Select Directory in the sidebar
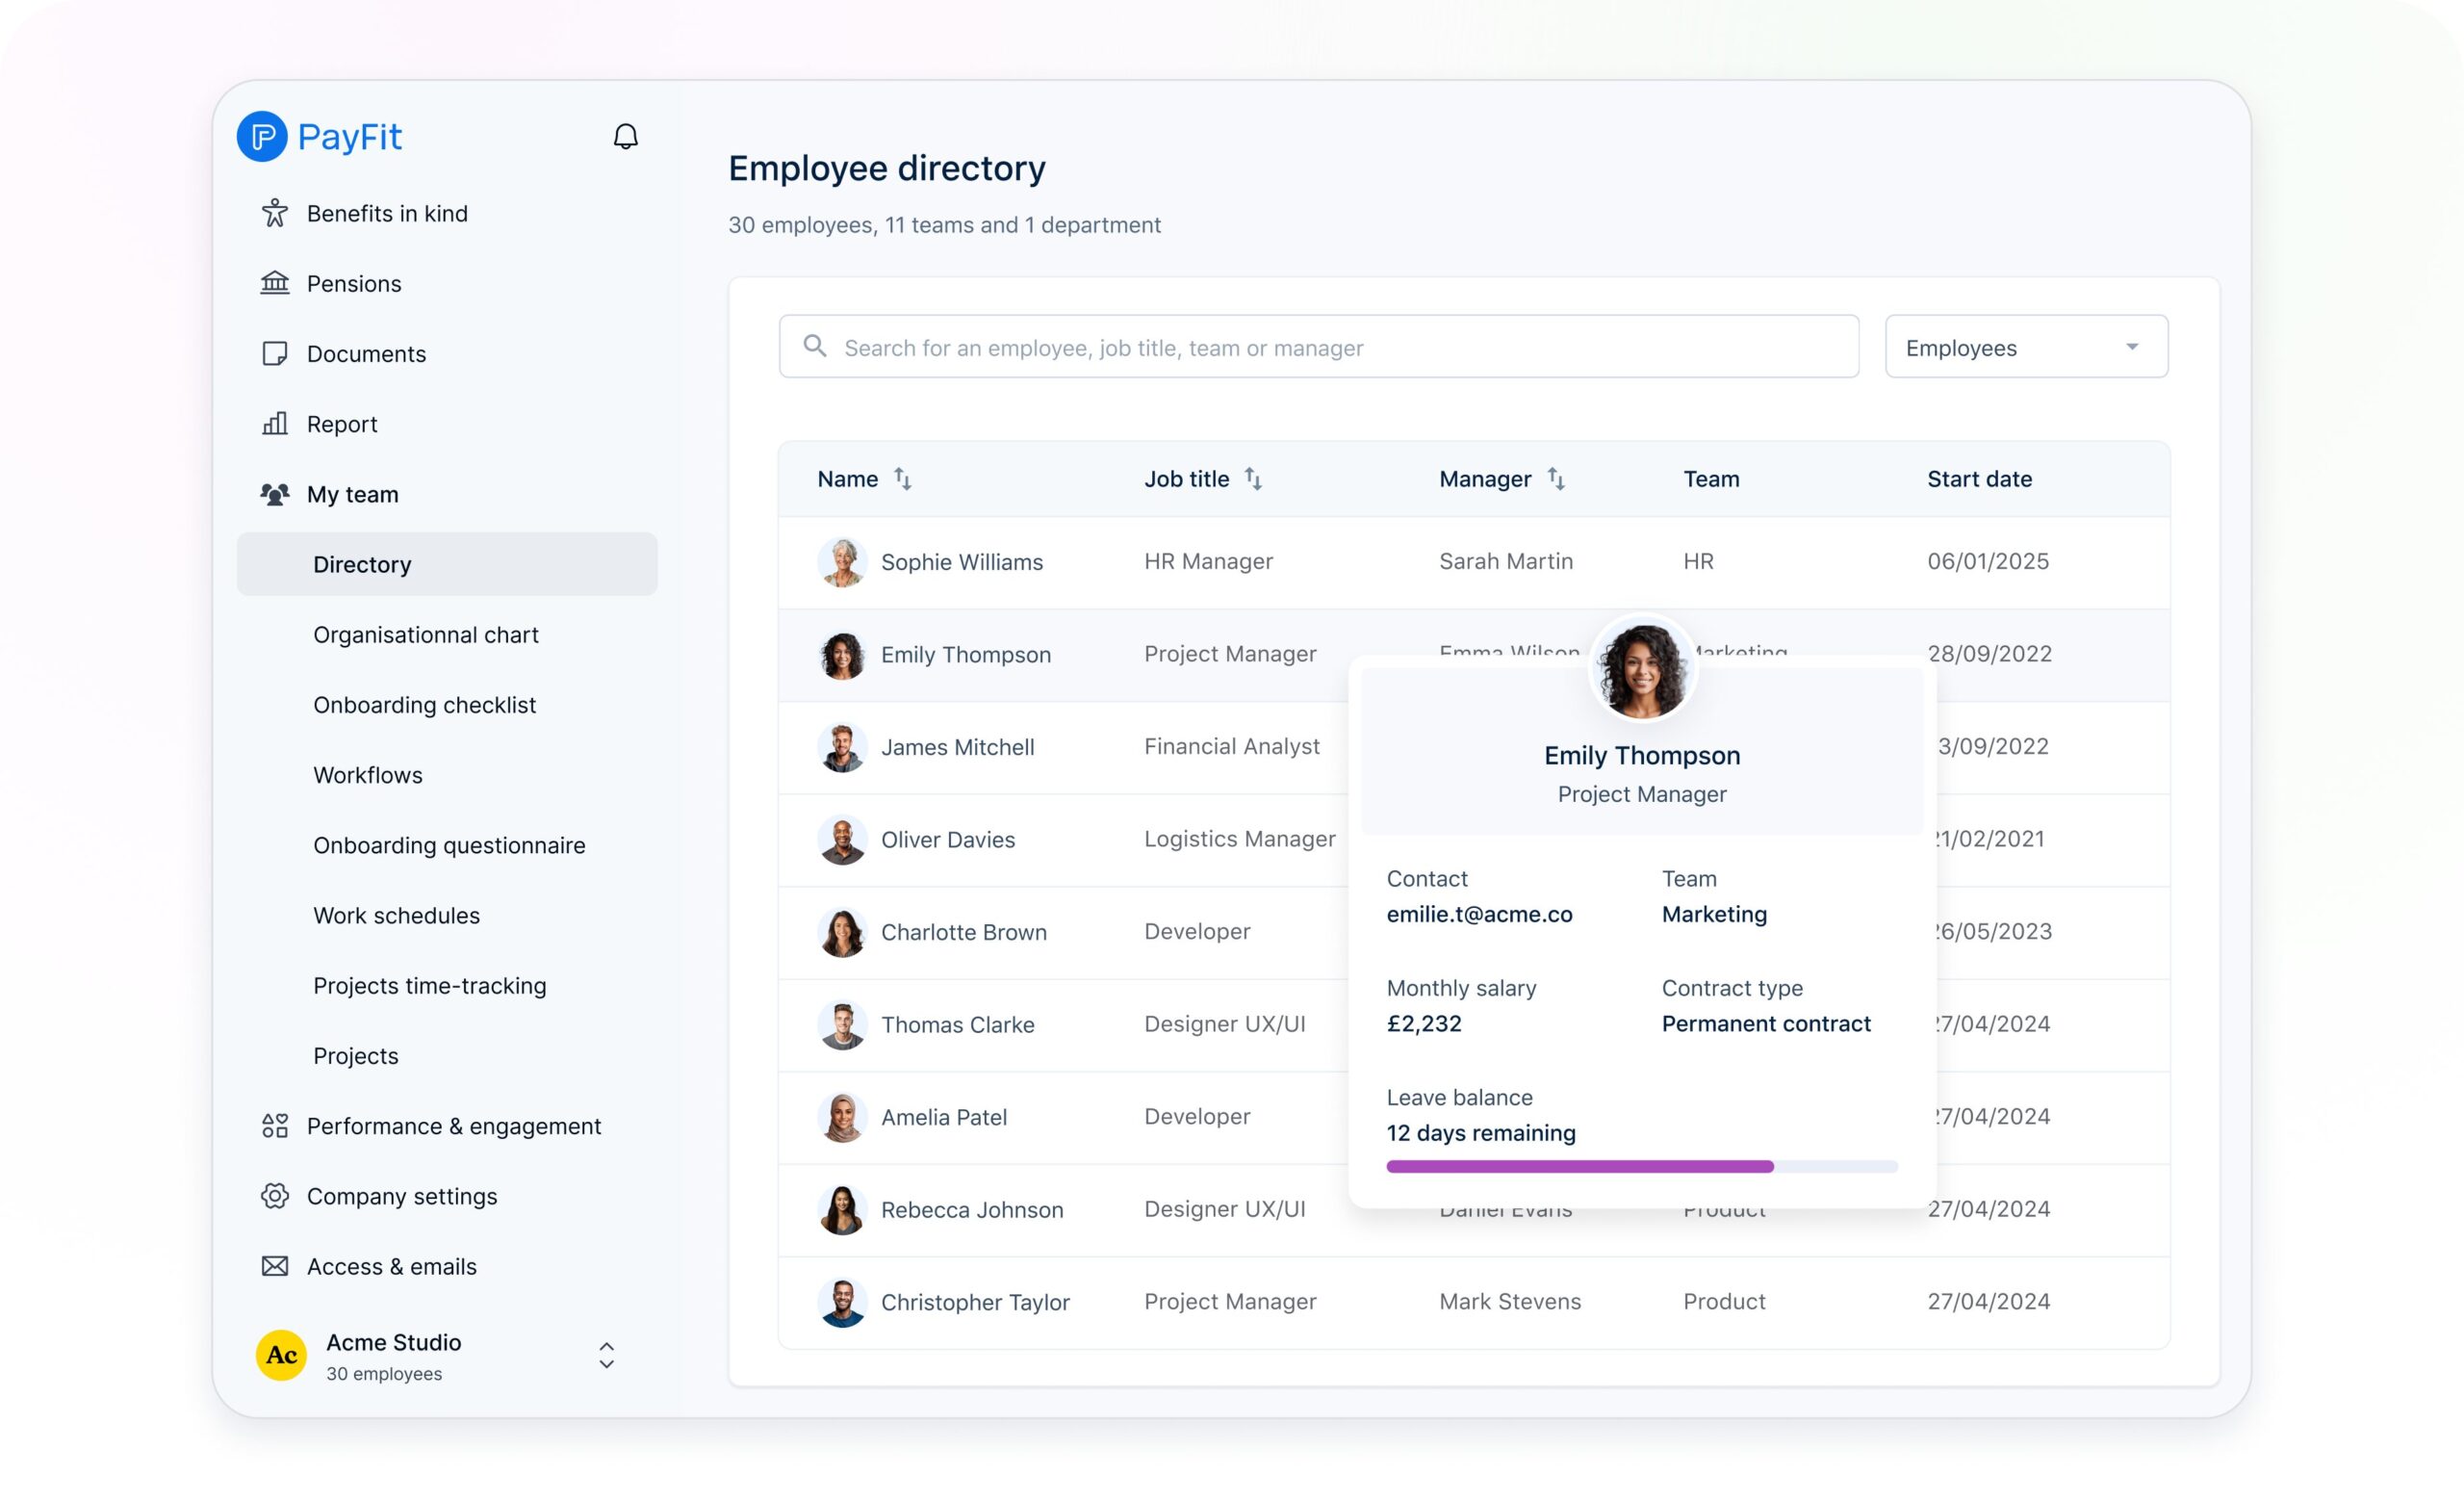Screen dimensions: 2464x1501 coord(361,564)
